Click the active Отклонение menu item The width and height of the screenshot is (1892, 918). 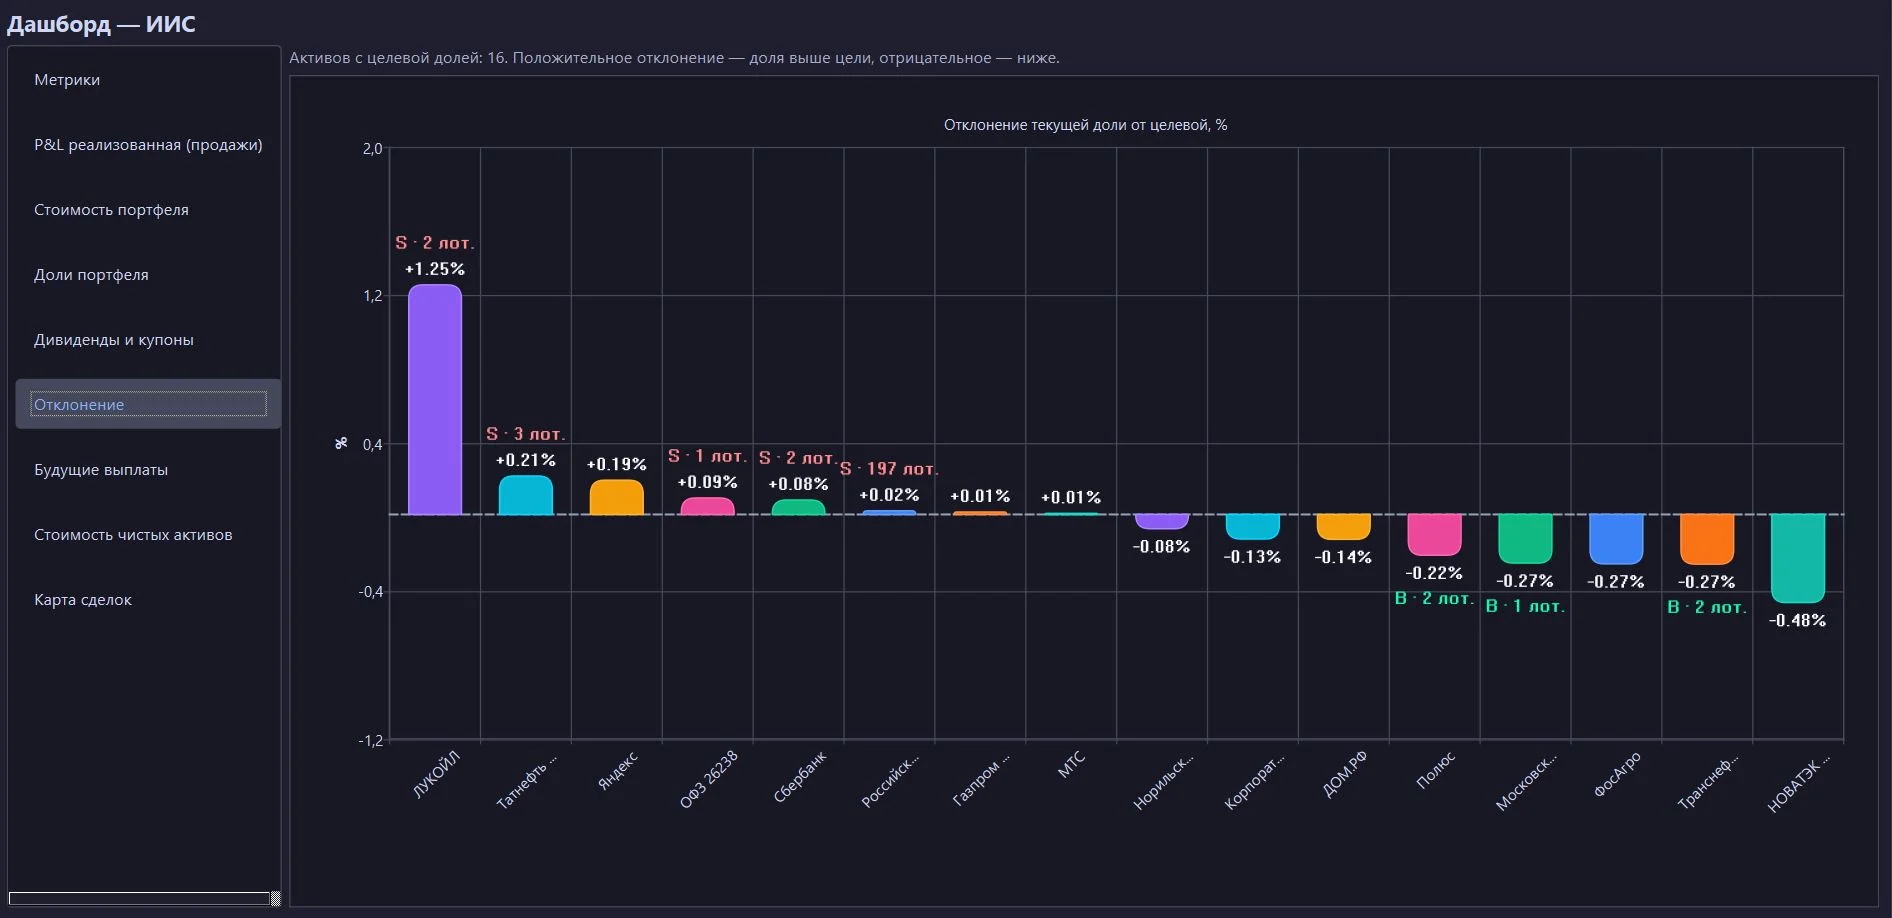click(x=148, y=404)
